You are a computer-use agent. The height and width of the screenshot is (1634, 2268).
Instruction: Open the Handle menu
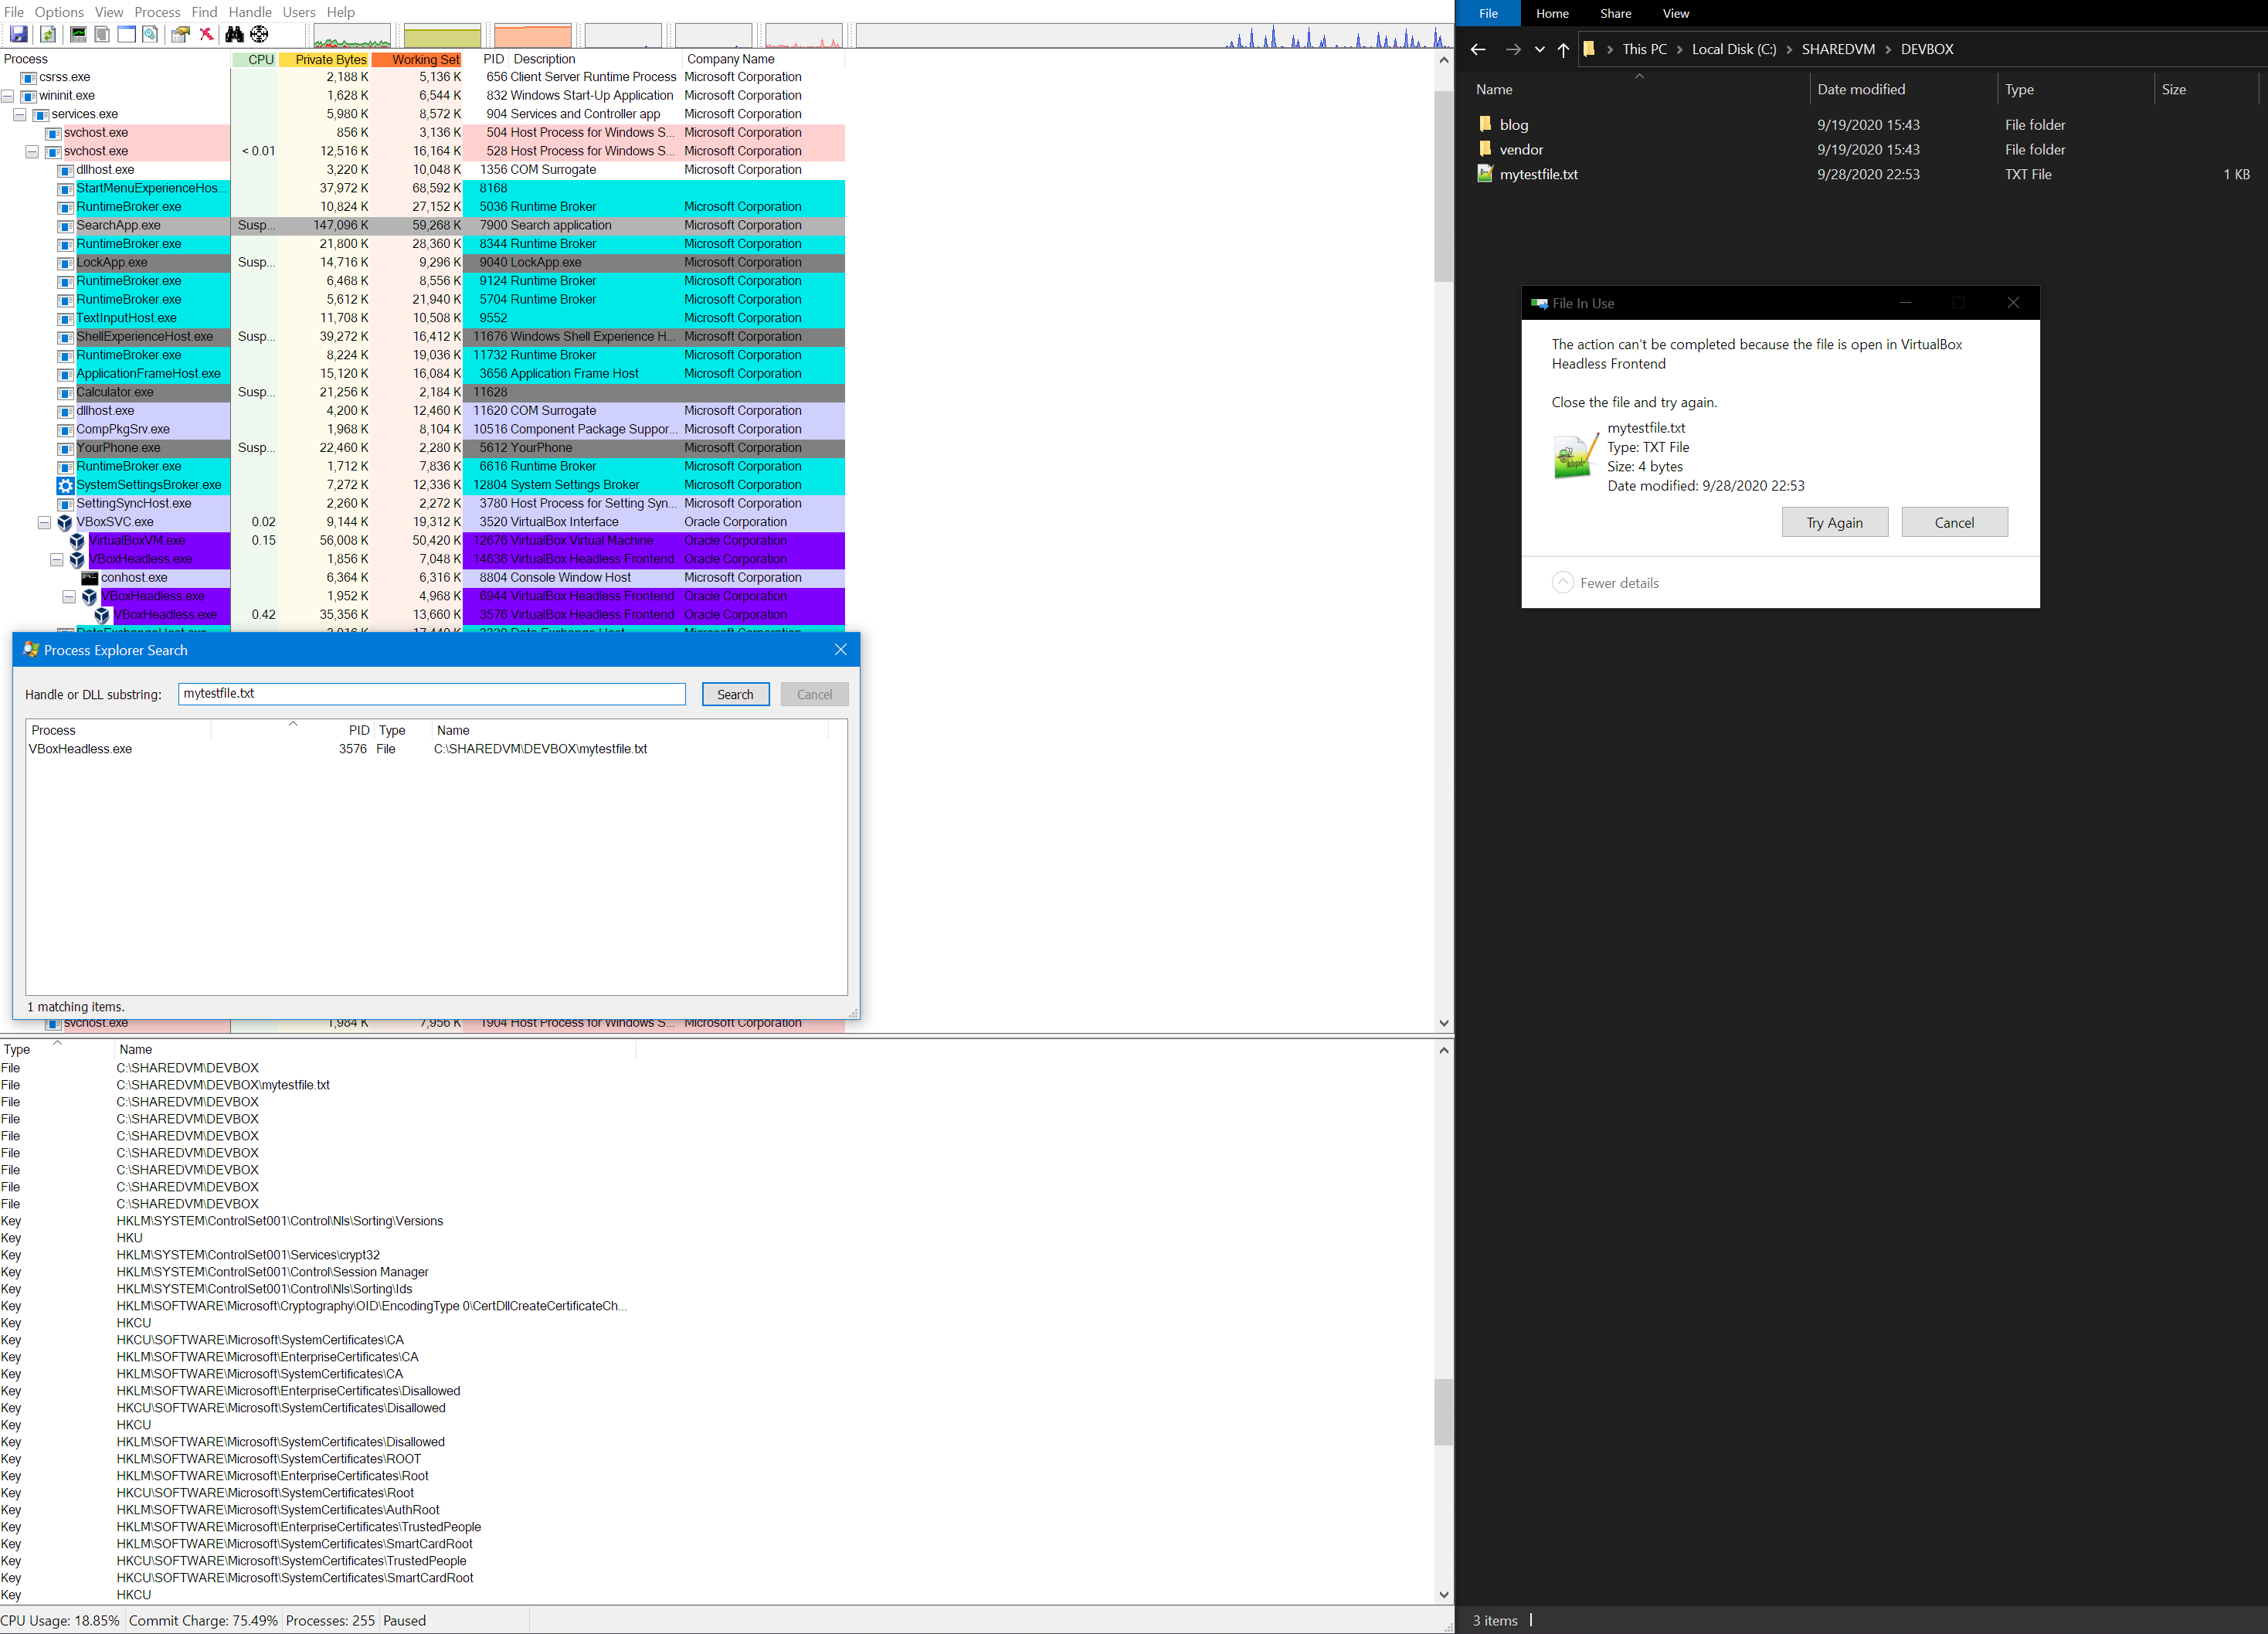coord(250,12)
